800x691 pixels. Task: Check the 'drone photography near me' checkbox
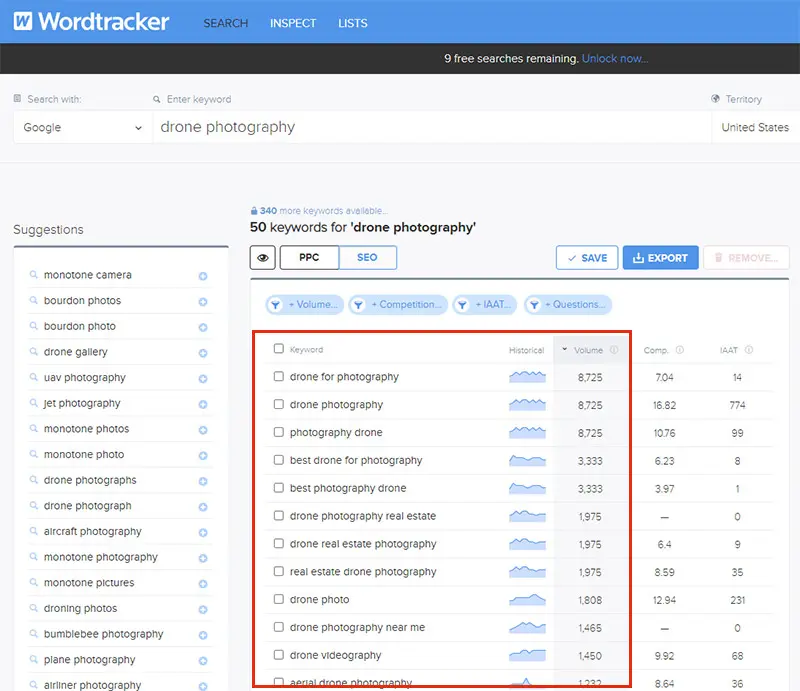pos(279,627)
